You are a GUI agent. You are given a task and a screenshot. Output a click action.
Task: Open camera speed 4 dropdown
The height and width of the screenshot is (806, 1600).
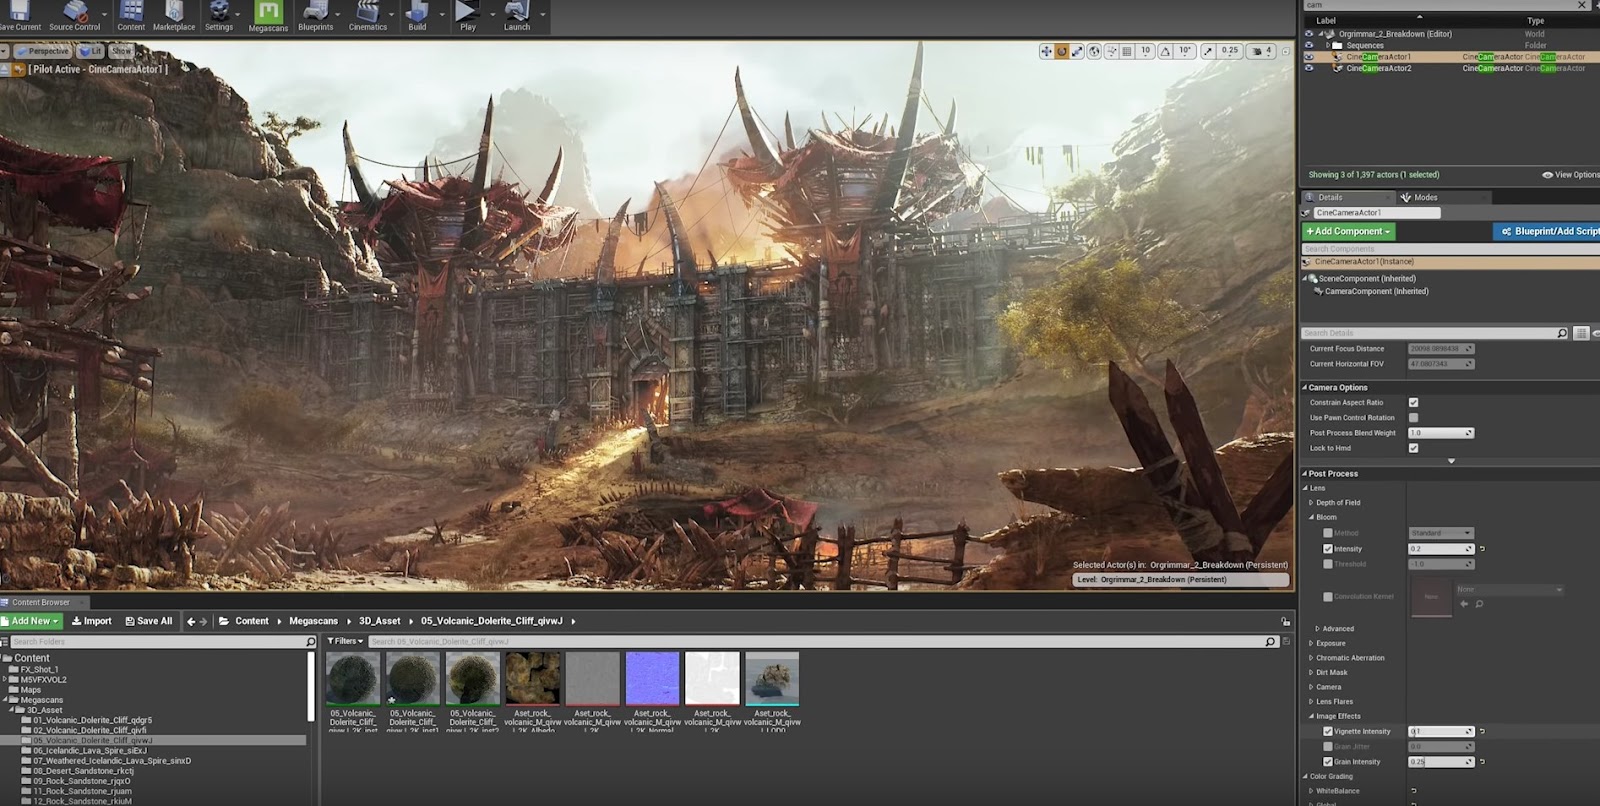pos(1263,51)
